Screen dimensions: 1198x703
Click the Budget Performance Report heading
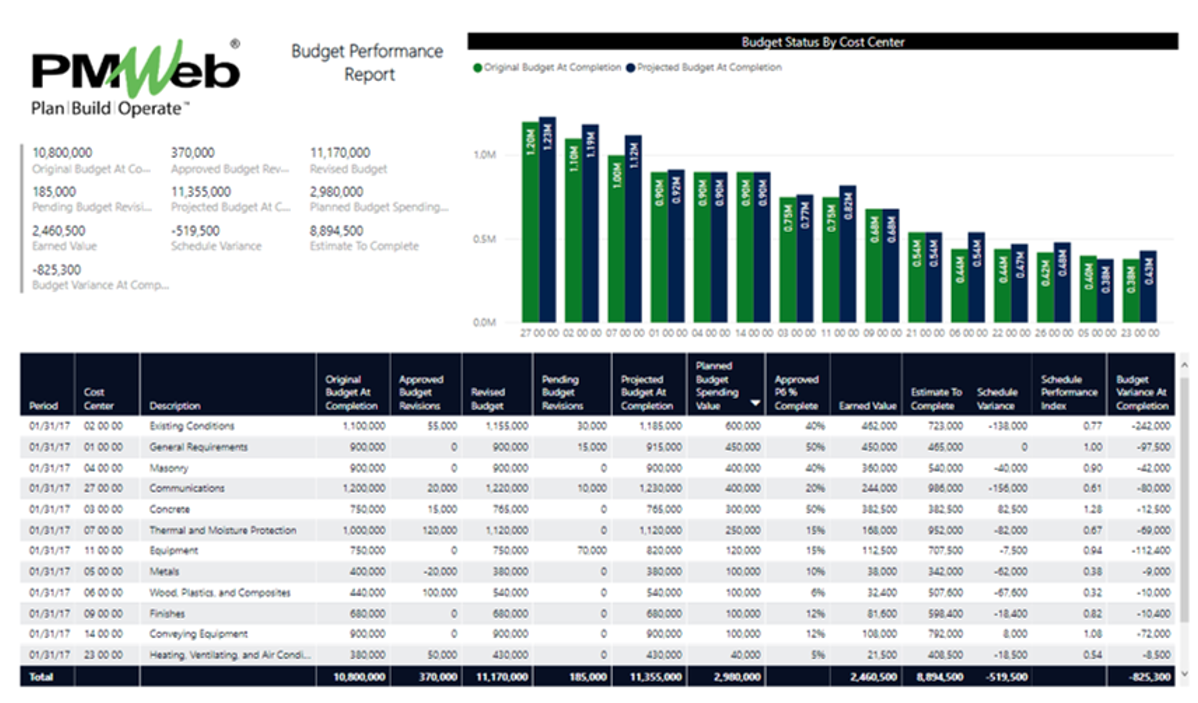pos(368,62)
